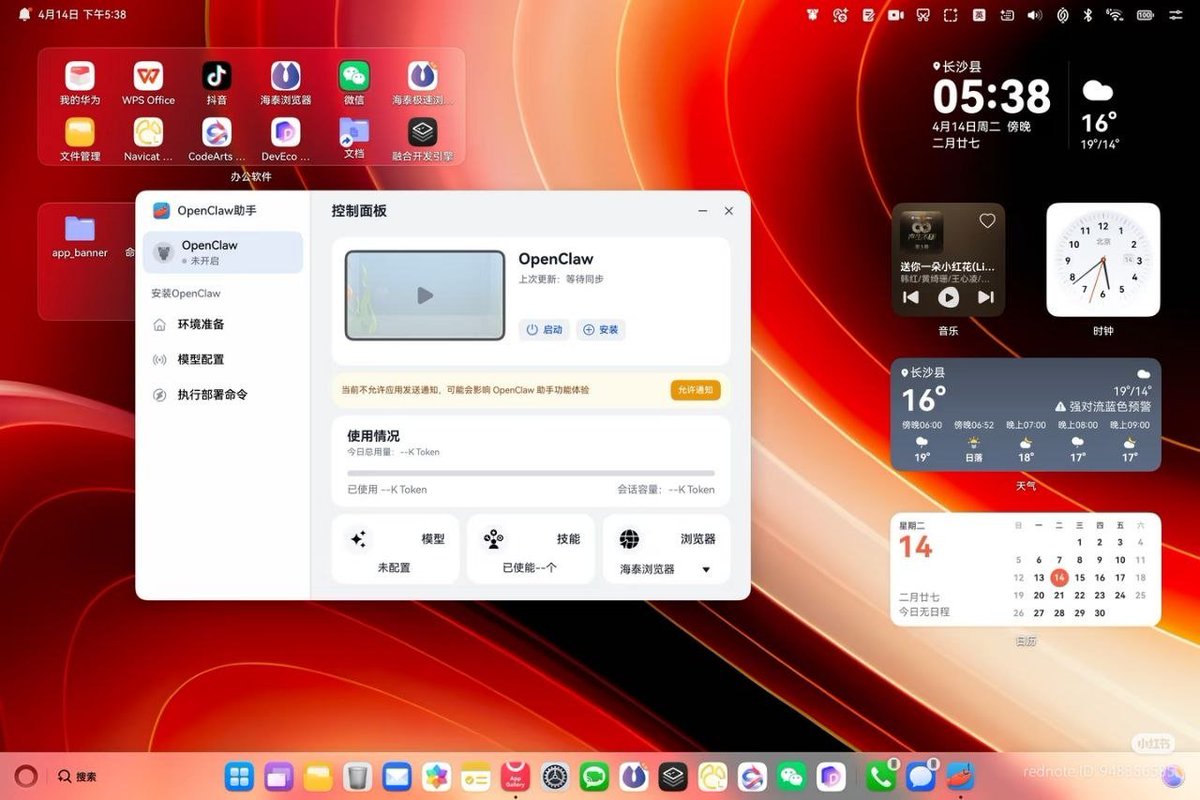Open AppGallery in the dock

[x=515, y=776]
